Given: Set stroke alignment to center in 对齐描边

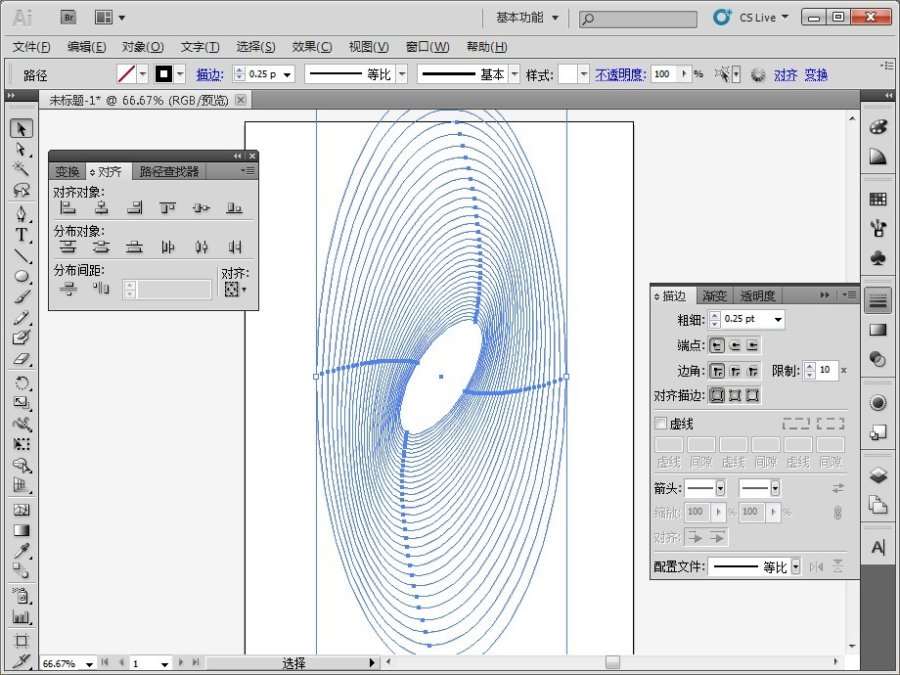Looking at the screenshot, I should pos(717,396).
